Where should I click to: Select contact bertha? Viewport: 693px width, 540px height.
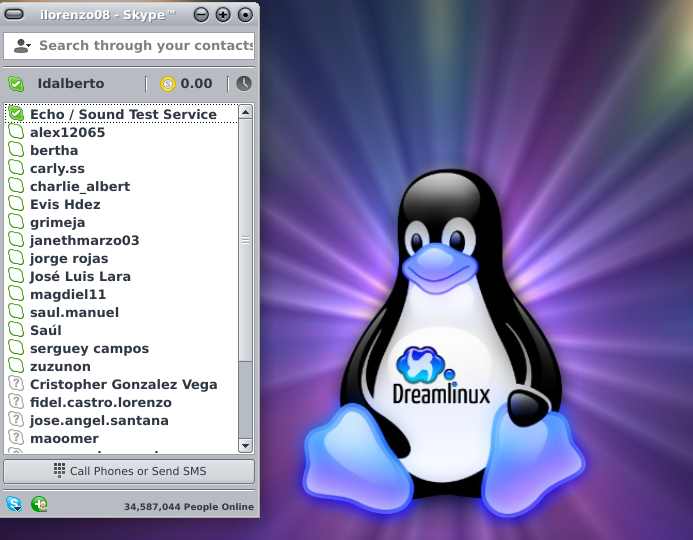coord(122,150)
